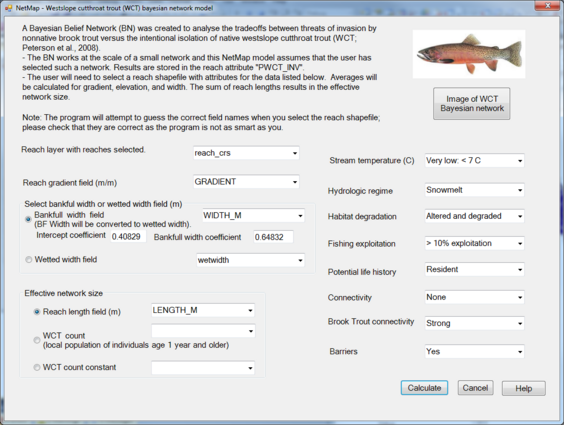The width and height of the screenshot is (564, 425).
Task: Expand the Hydrologic regime dropdown
Action: (474, 190)
